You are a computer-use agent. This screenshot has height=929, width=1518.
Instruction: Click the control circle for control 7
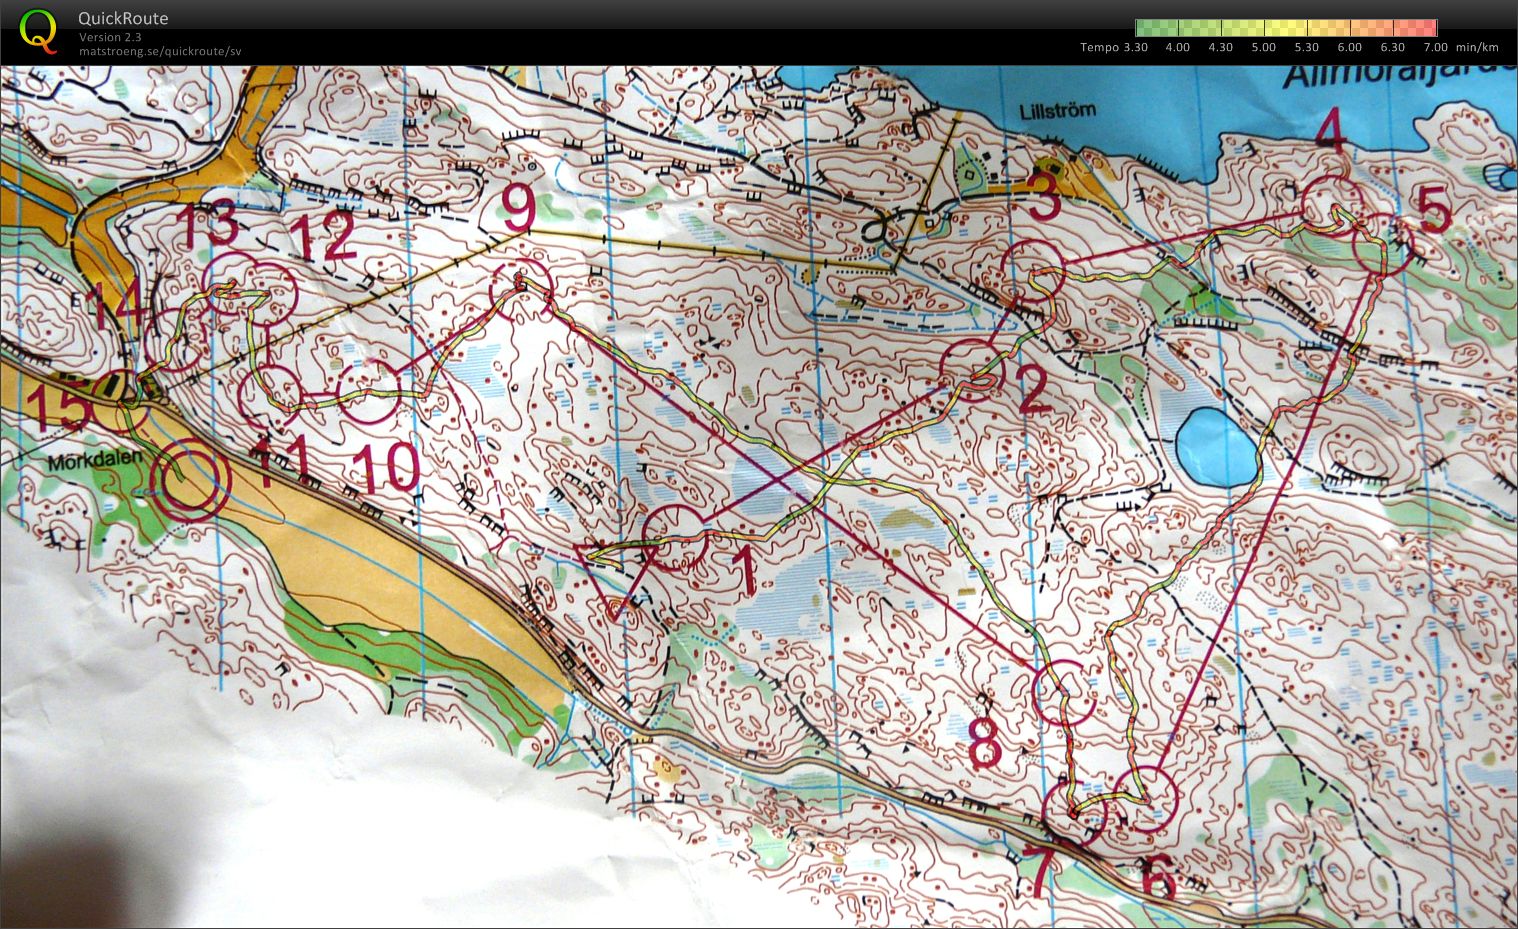[1075, 814]
